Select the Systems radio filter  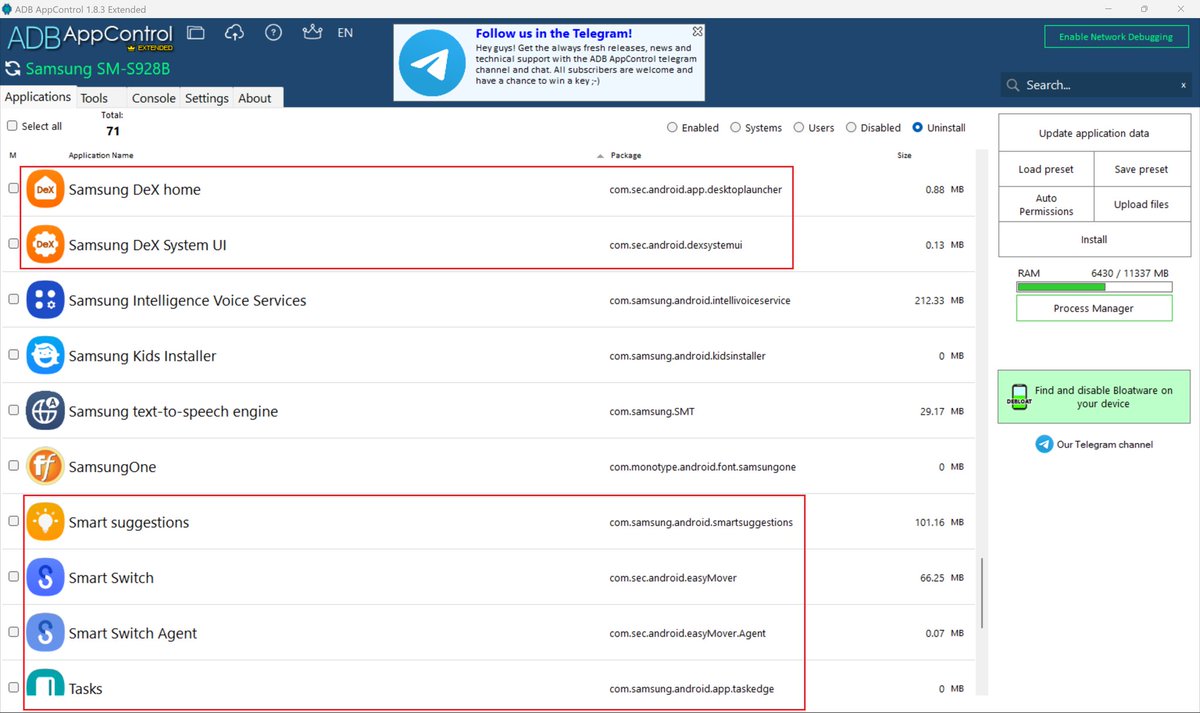[736, 128]
